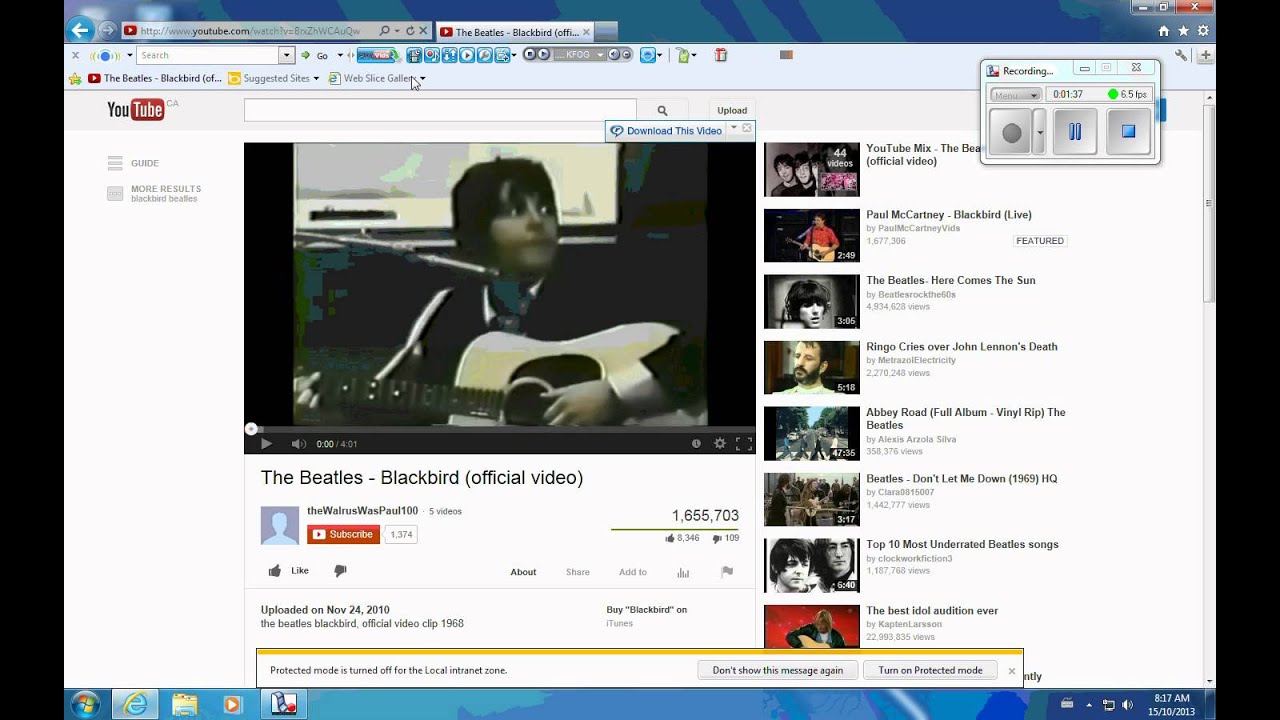Click the red gift icon in toolbar
Screen dimensions: 1280x720
coord(720,55)
